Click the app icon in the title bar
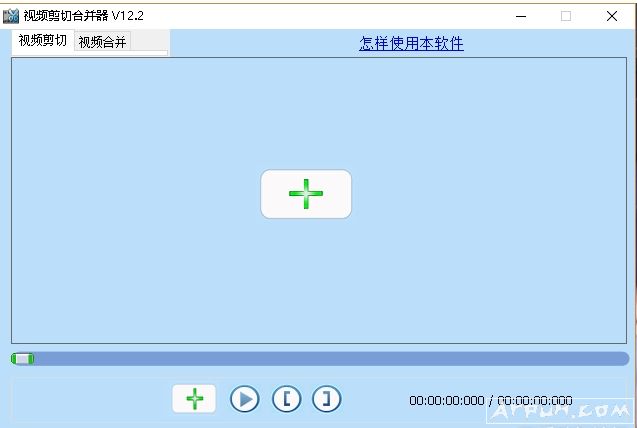637x428 pixels. 11,16
